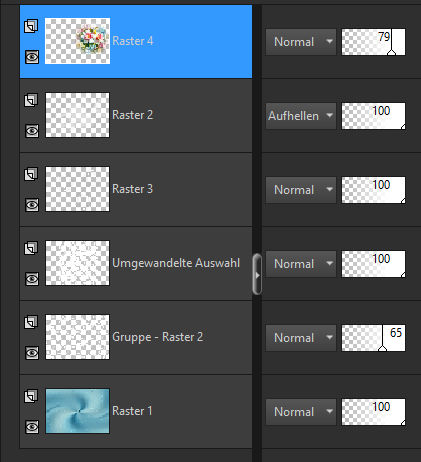Image resolution: width=421 pixels, height=462 pixels.
Task: Hide the Raster 4 layer via eye icon
Action: tap(32, 57)
